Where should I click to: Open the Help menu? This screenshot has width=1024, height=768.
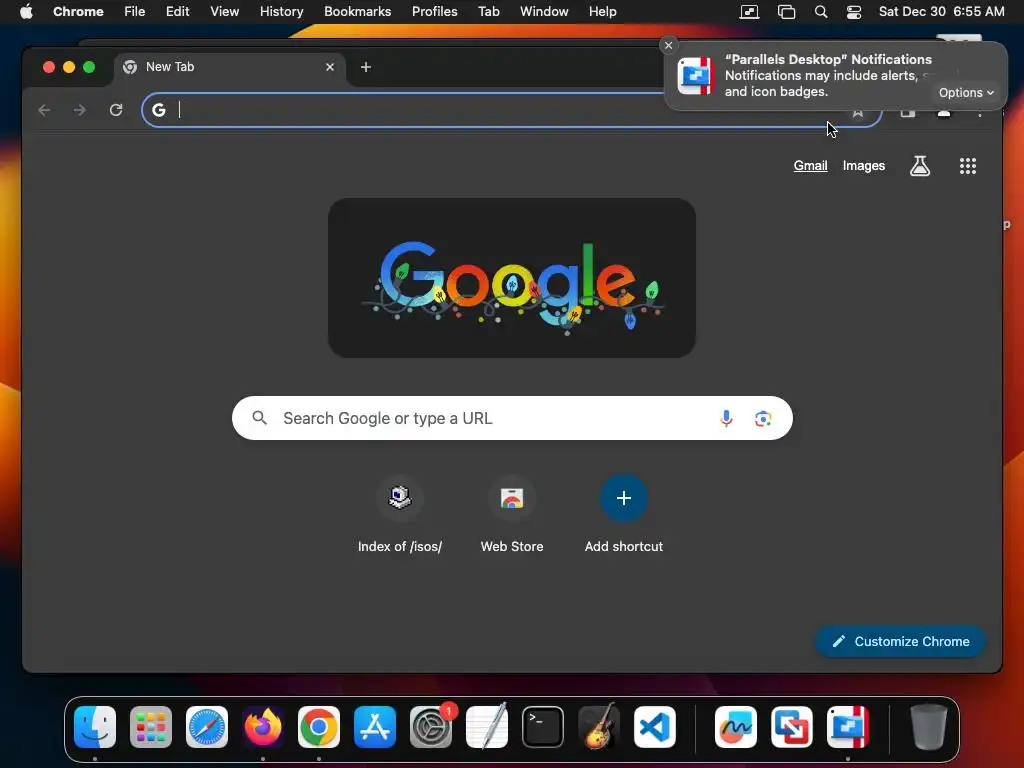tap(602, 12)
